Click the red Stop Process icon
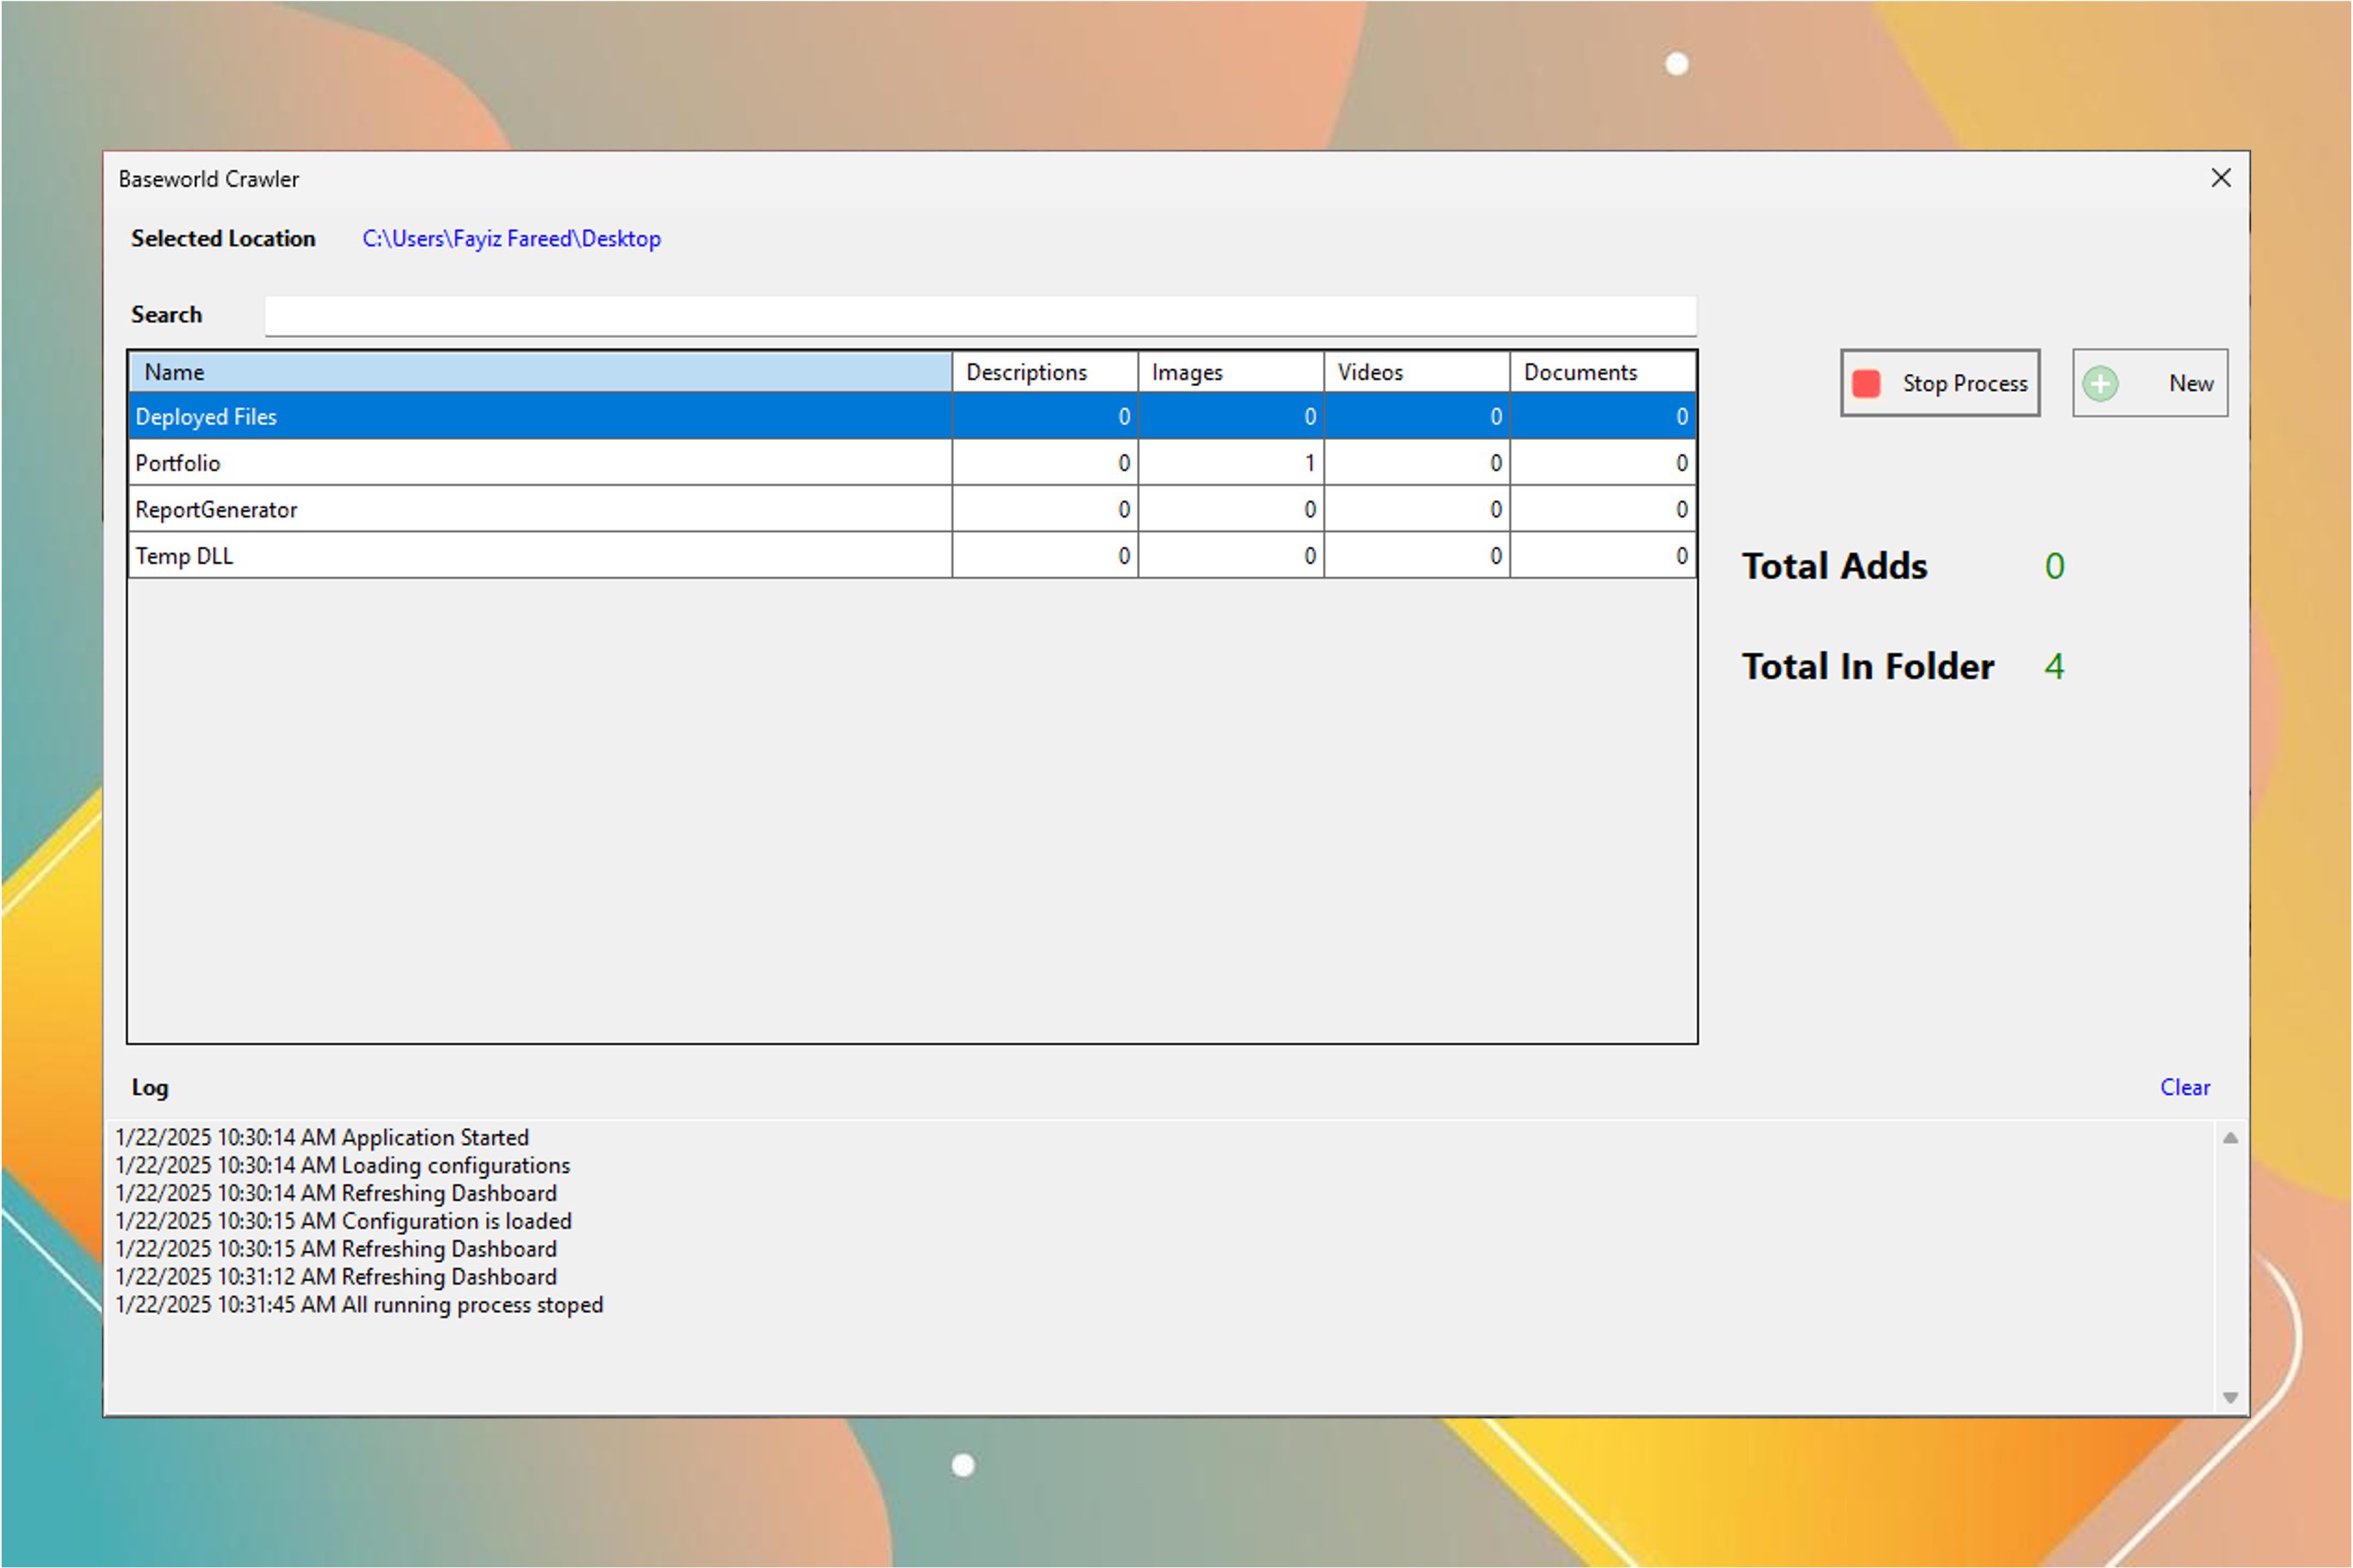 click(x=1866, y=383)
